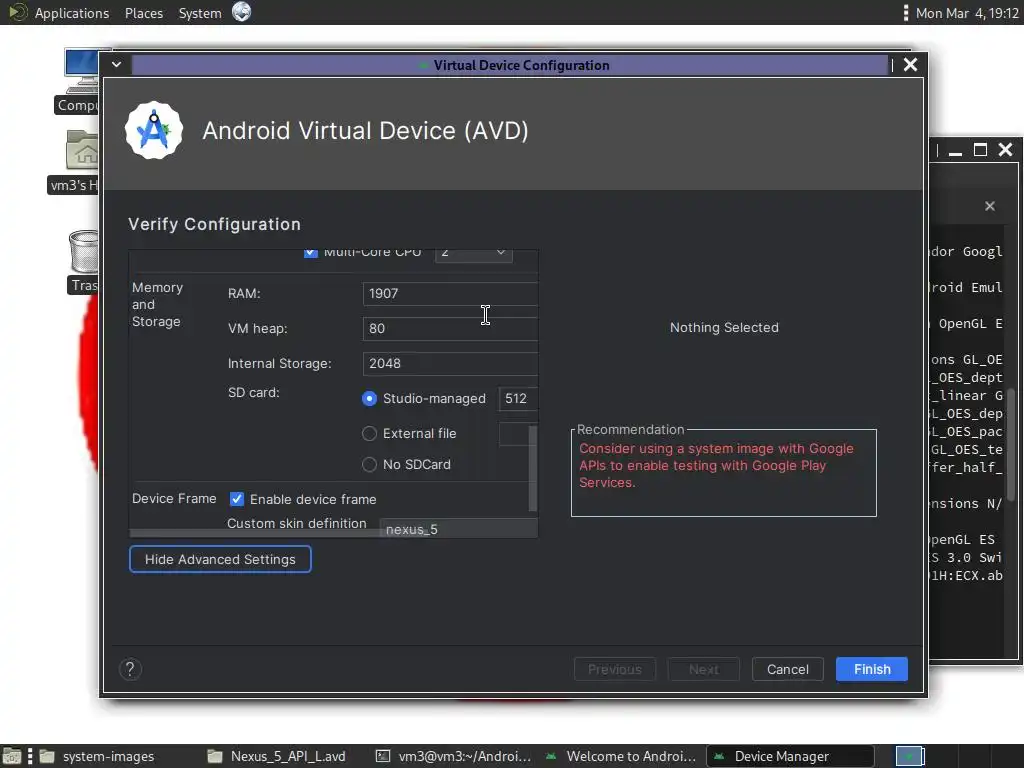Click the clock showing Mon Mar 4, 19:12

967,13
